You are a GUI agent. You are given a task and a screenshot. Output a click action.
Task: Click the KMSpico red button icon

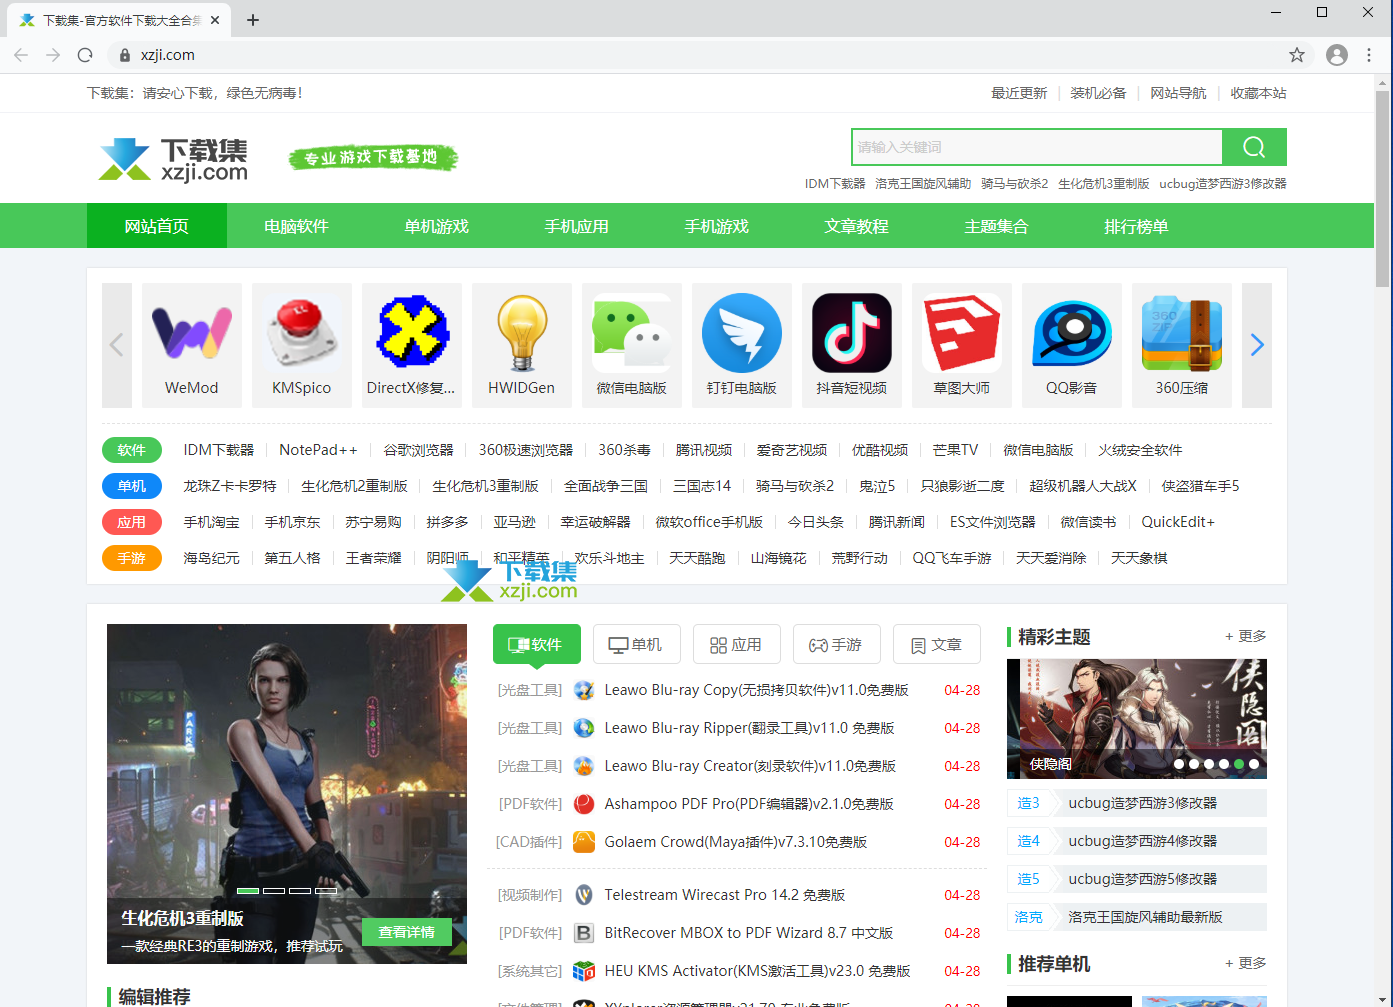301,333
